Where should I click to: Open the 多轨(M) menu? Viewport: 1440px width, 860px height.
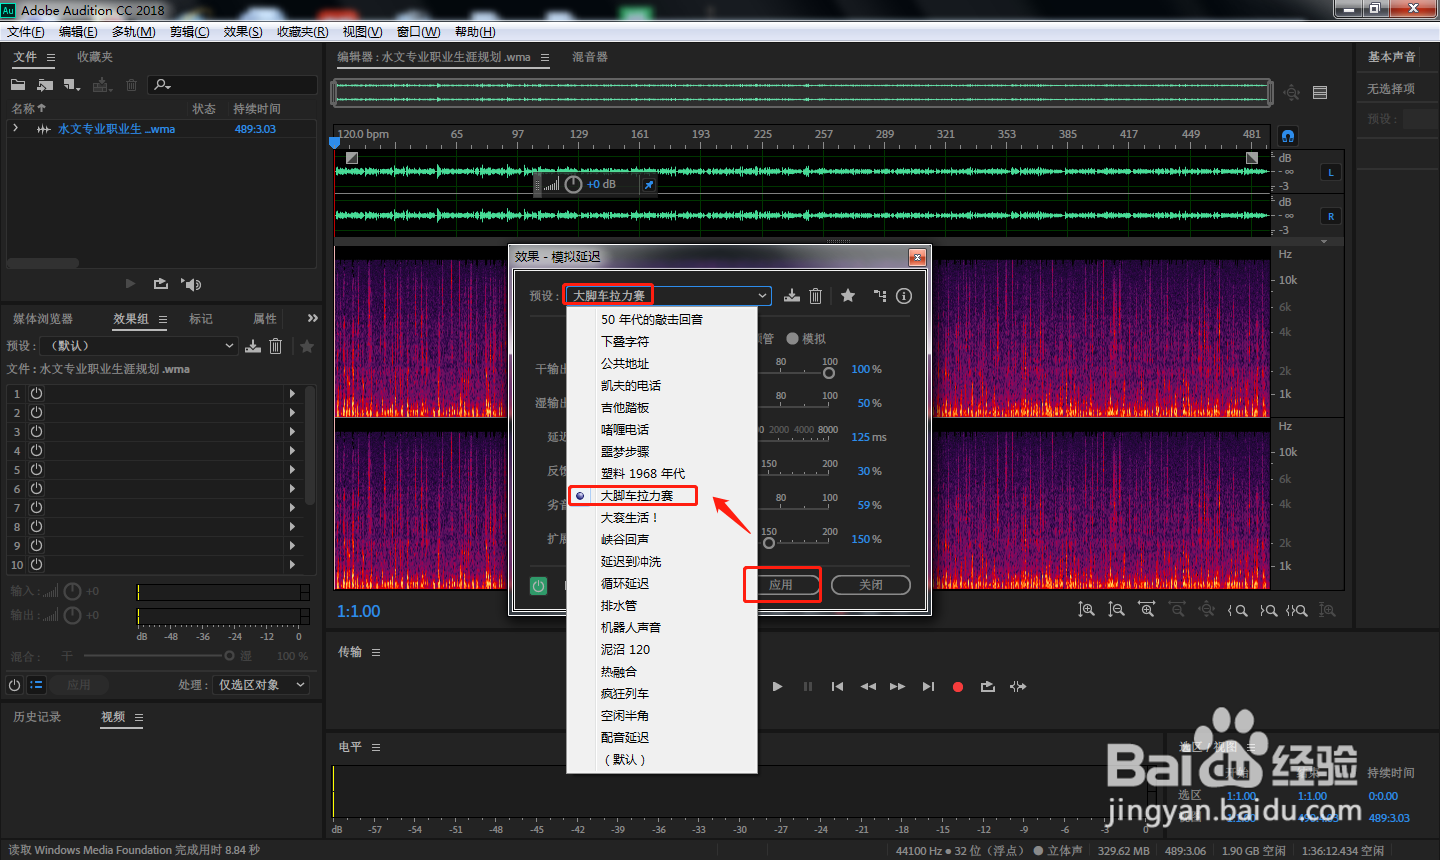(x=134, y=32)
